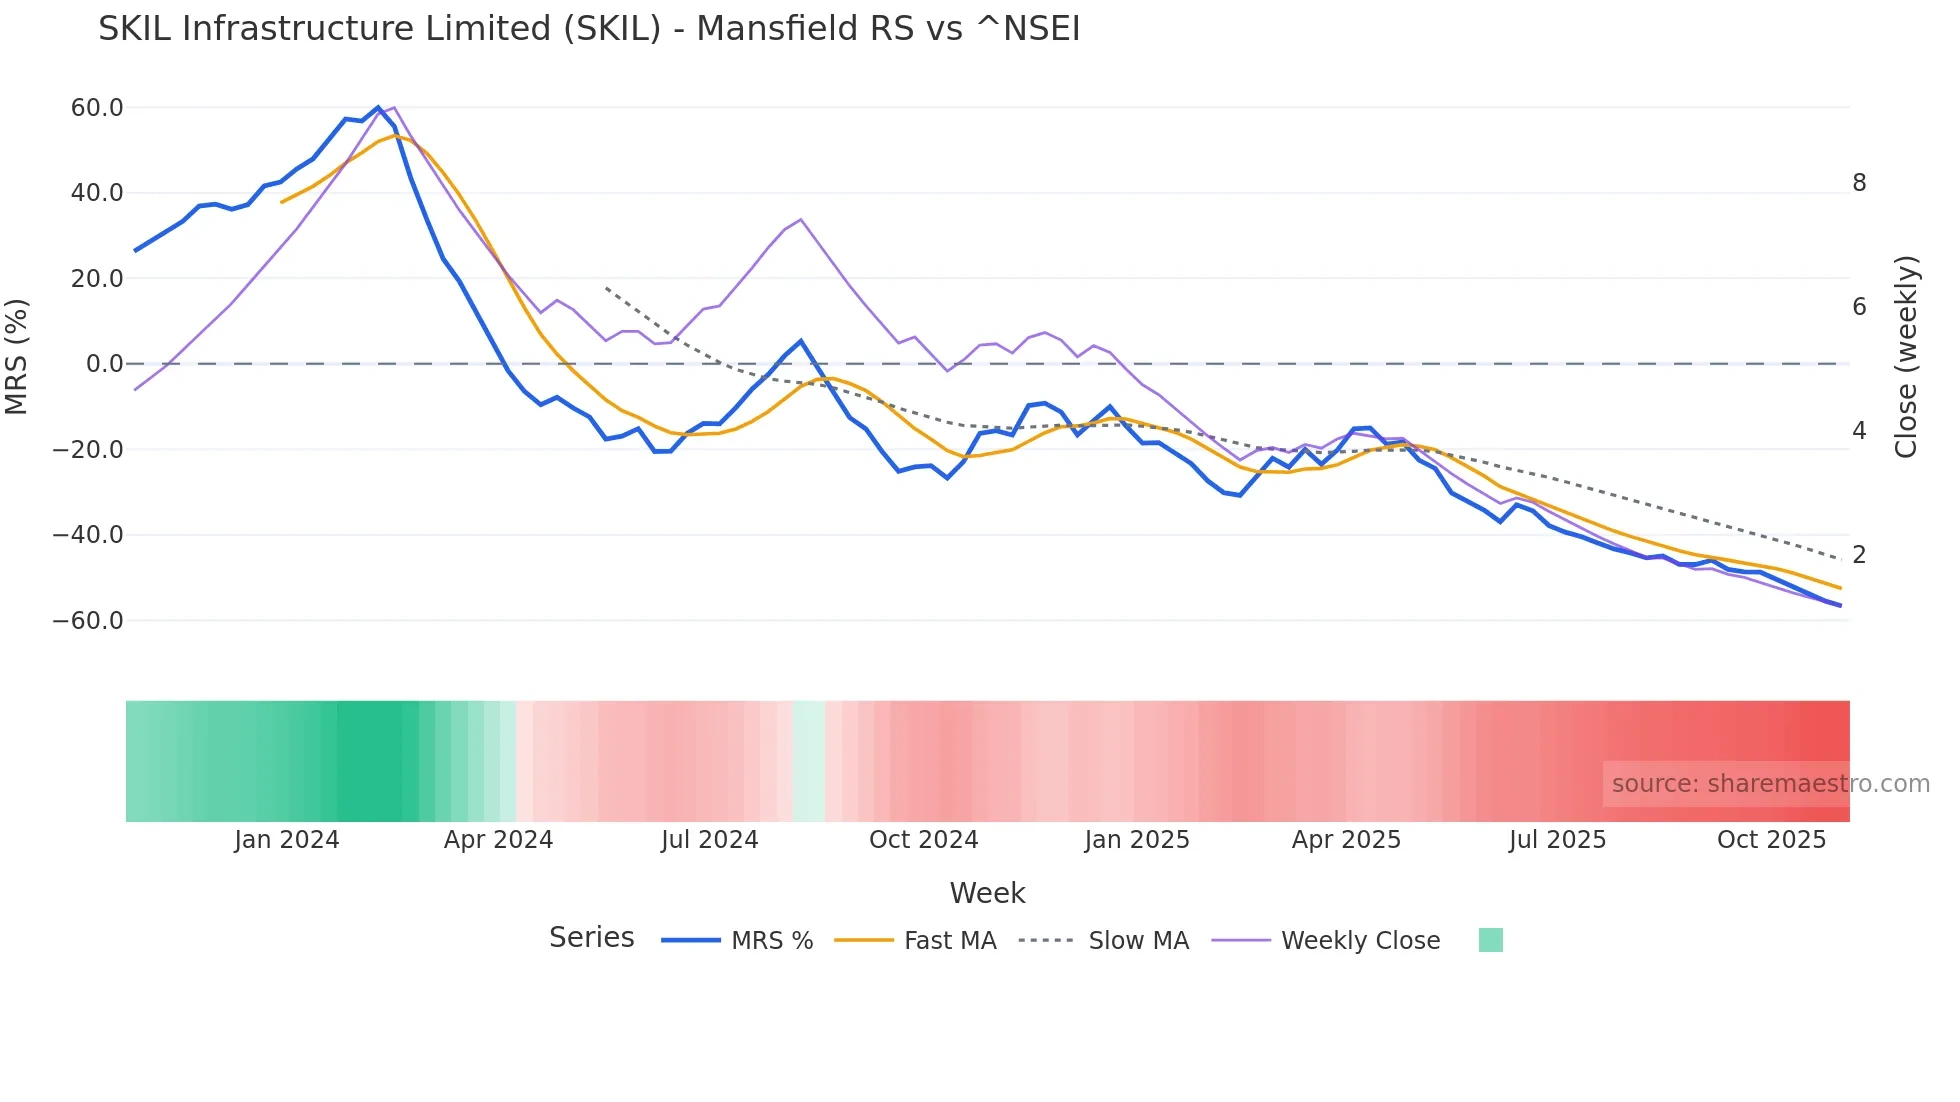Click the 'Jan 2025' axis label

coord(1137,840)
